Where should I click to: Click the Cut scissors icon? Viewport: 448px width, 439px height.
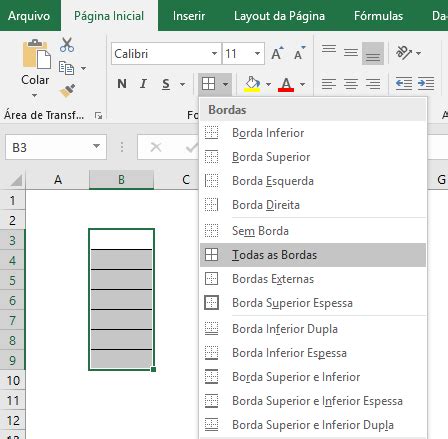click(x=67, y=45)
